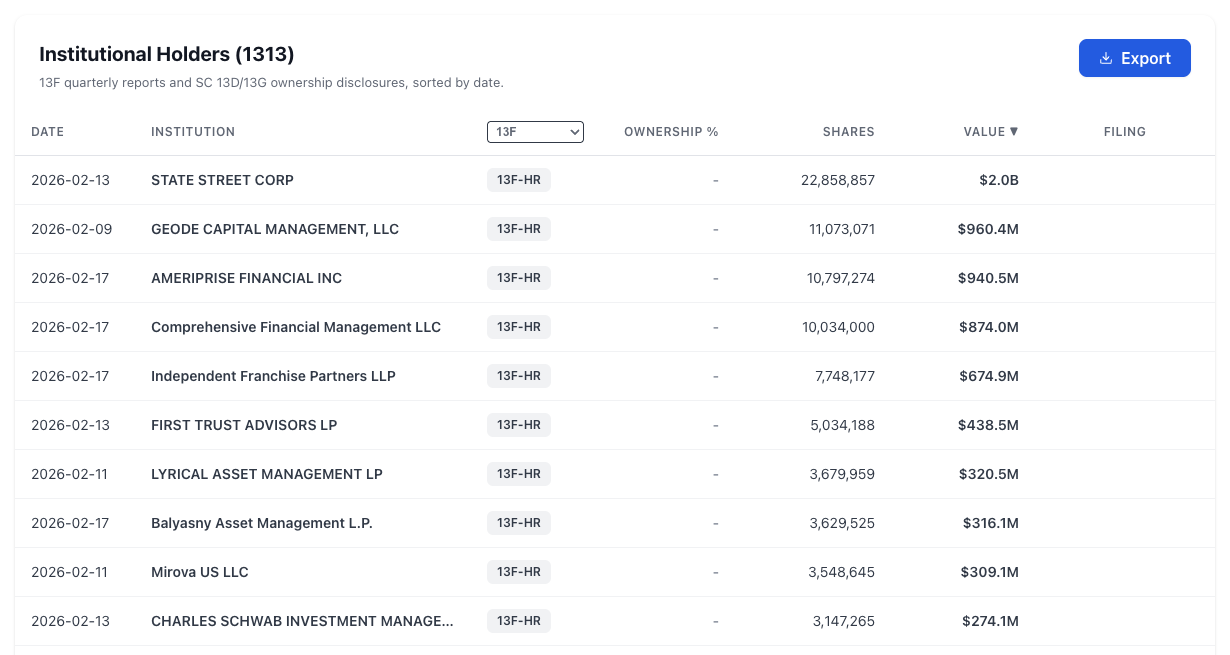Image resolution: width=1230 pixels, height=655 pixels.
Task: Click the date in Mirova US row
Action: pos(69,572)
